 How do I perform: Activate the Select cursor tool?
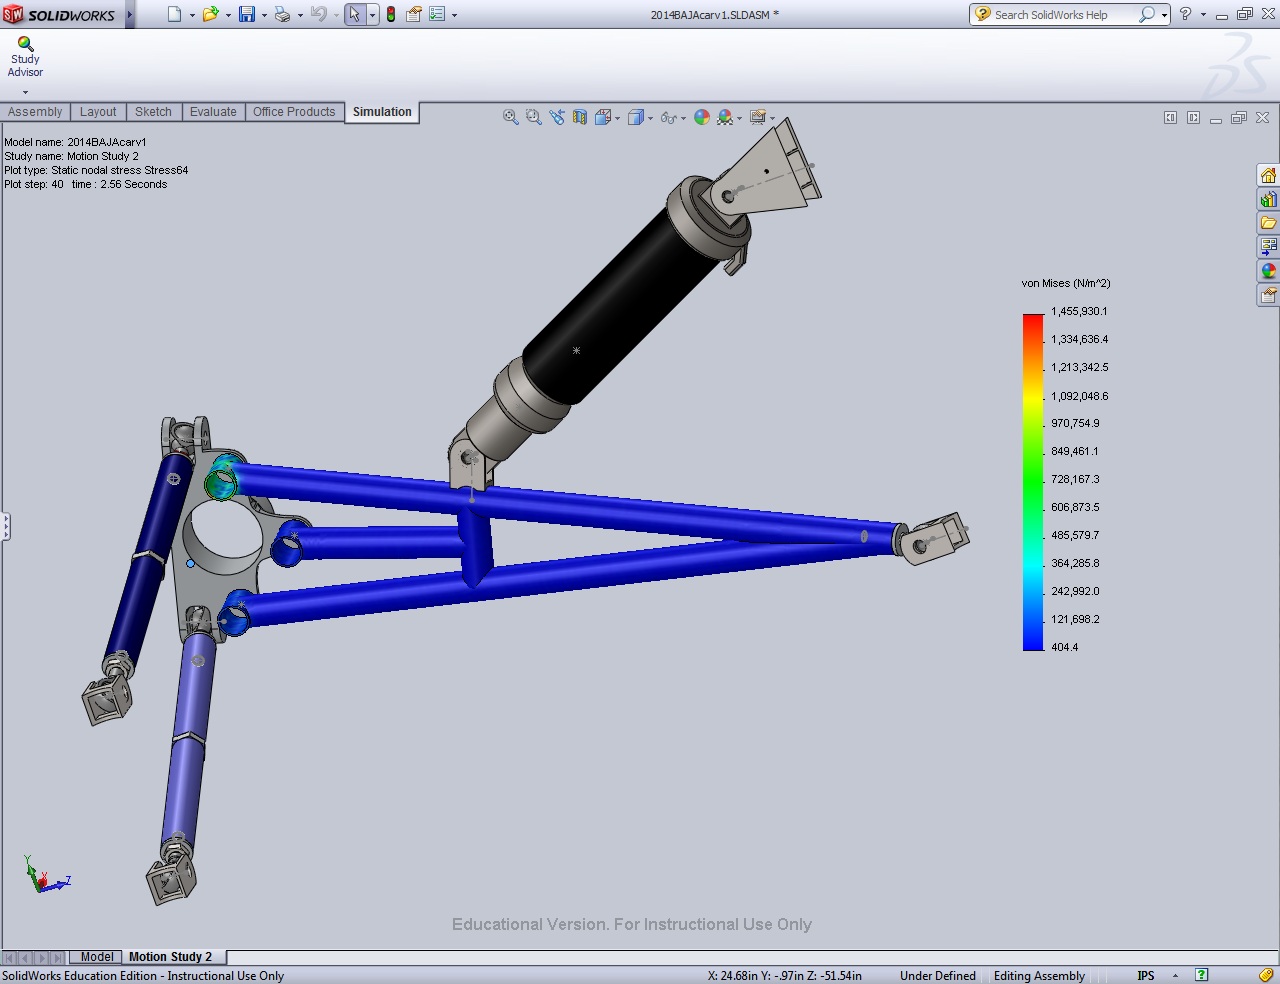coord(355,14)
